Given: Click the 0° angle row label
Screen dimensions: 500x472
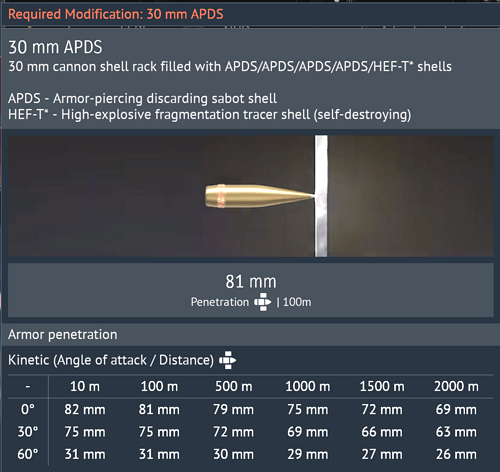Looking at the screenshot, I should pos(28,409).
